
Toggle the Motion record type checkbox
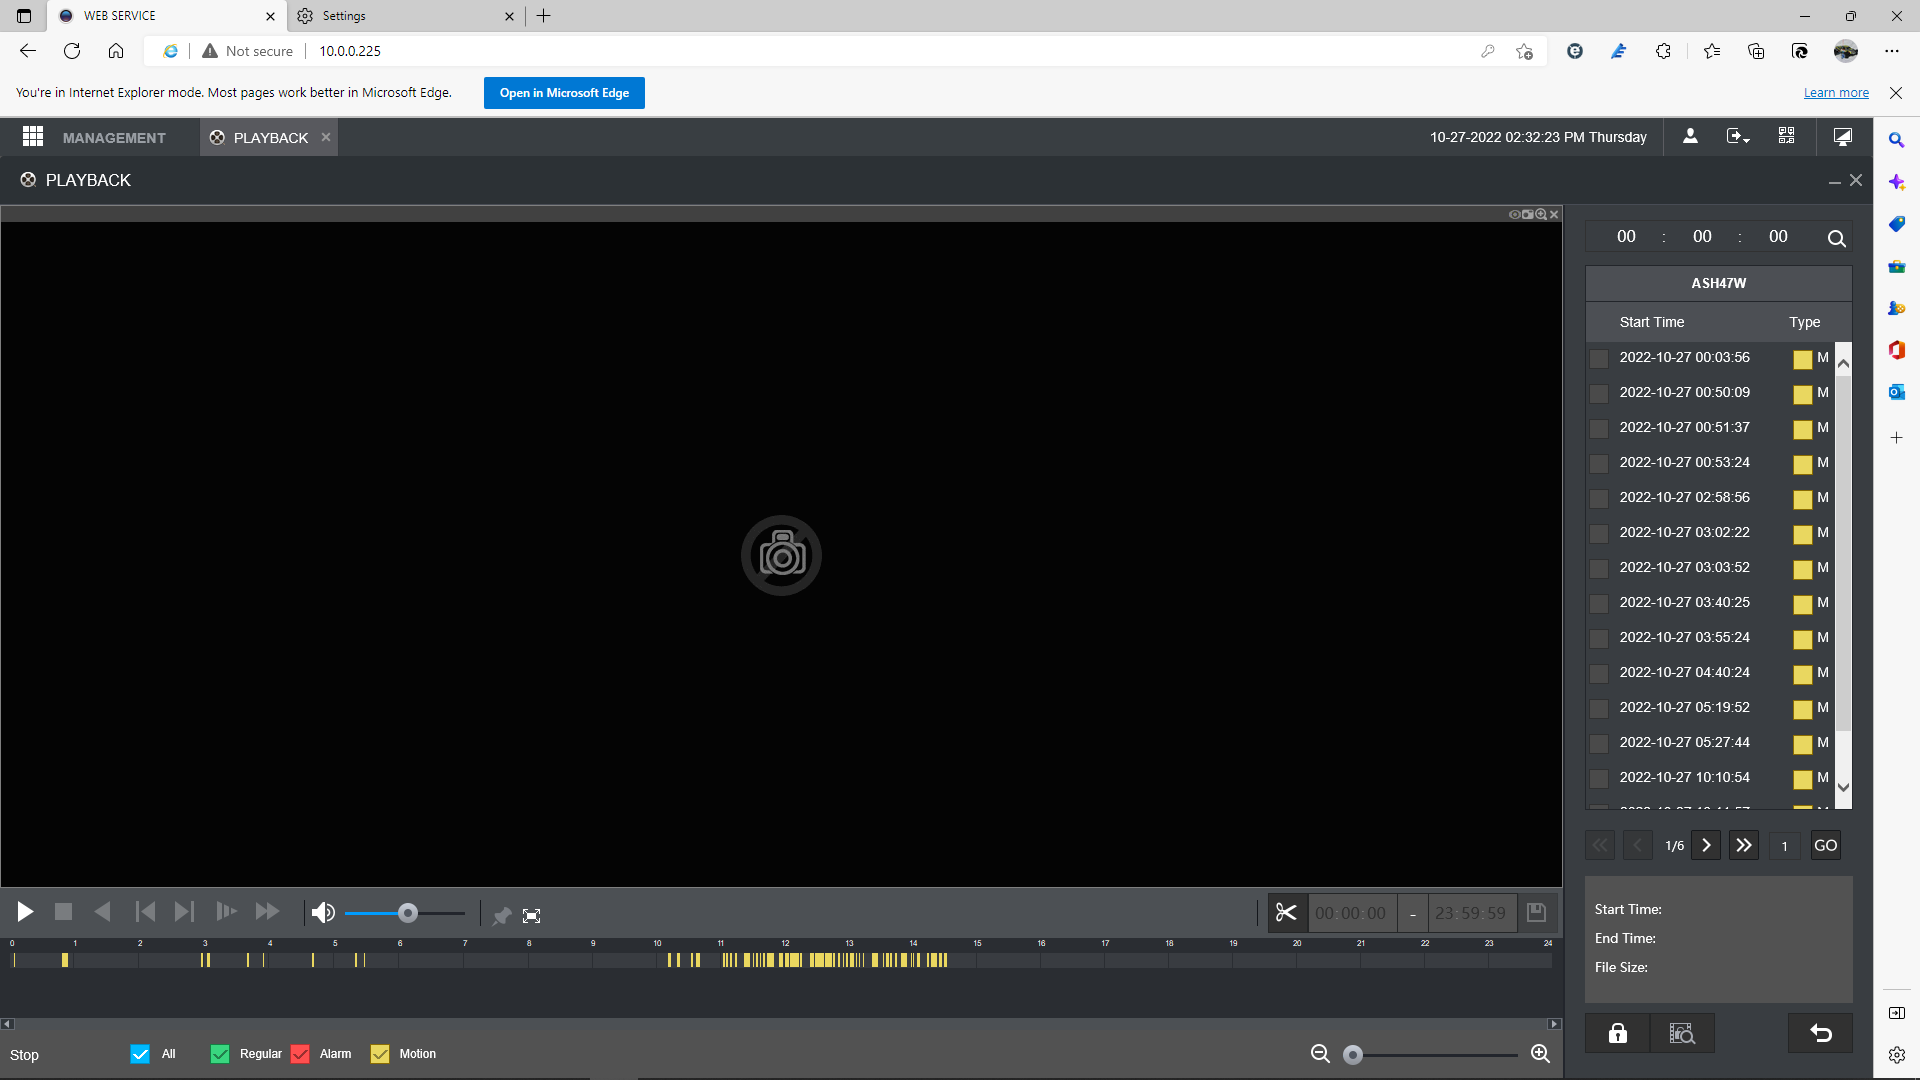click(x=380, y=1054)
